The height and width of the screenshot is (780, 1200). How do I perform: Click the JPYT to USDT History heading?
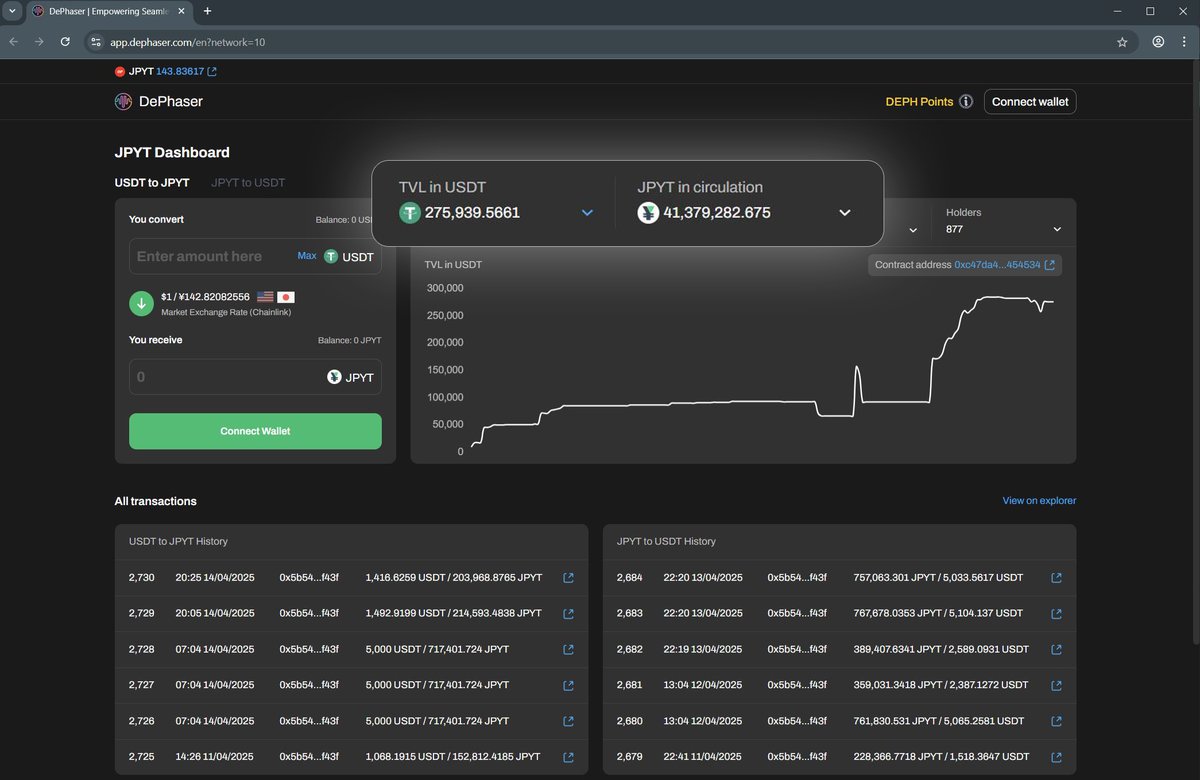point(666,541)
